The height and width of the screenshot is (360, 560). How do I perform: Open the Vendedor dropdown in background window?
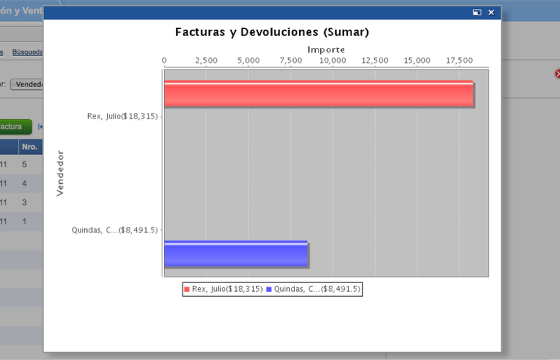(x=27, y=84)
